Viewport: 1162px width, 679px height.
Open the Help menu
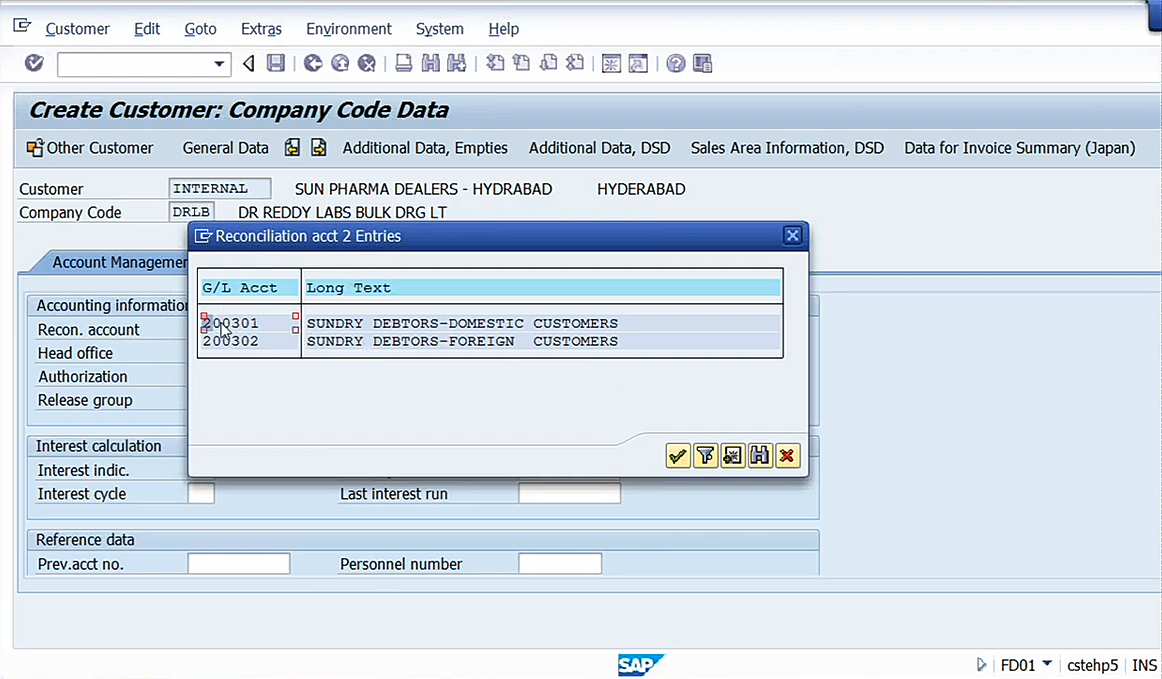(504, 29)
